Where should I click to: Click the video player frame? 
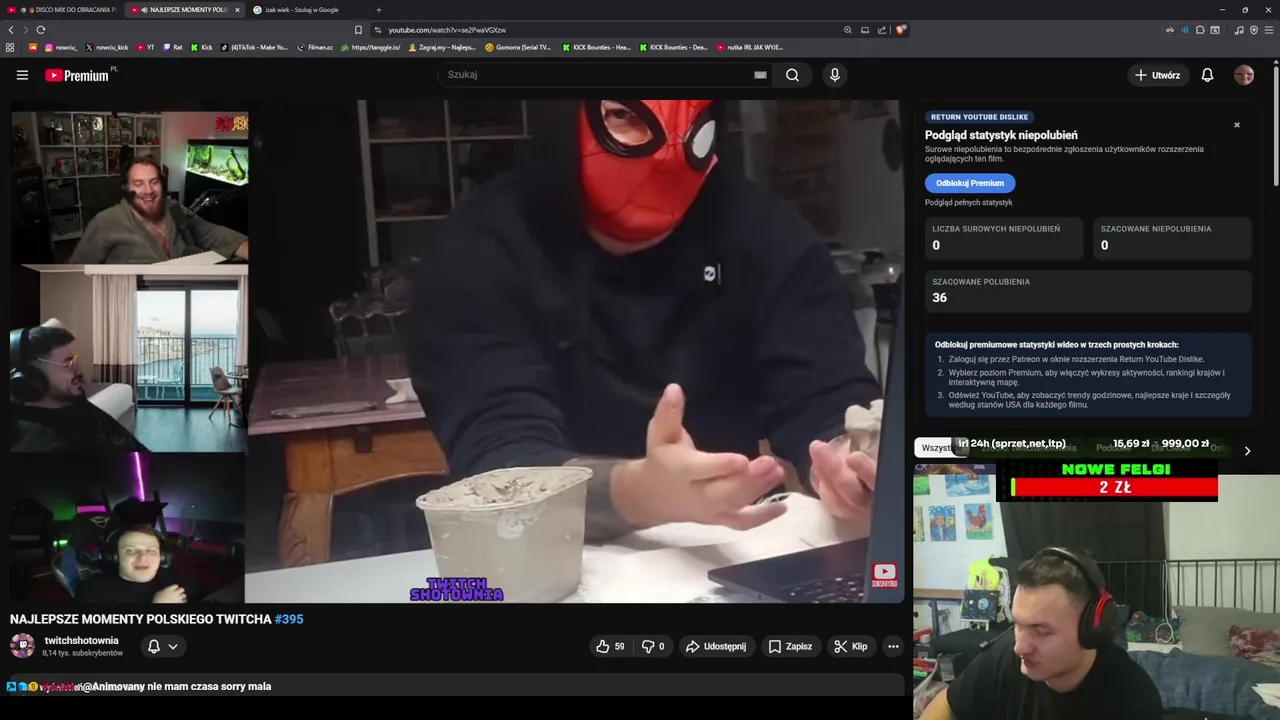[x=457, y=351]
